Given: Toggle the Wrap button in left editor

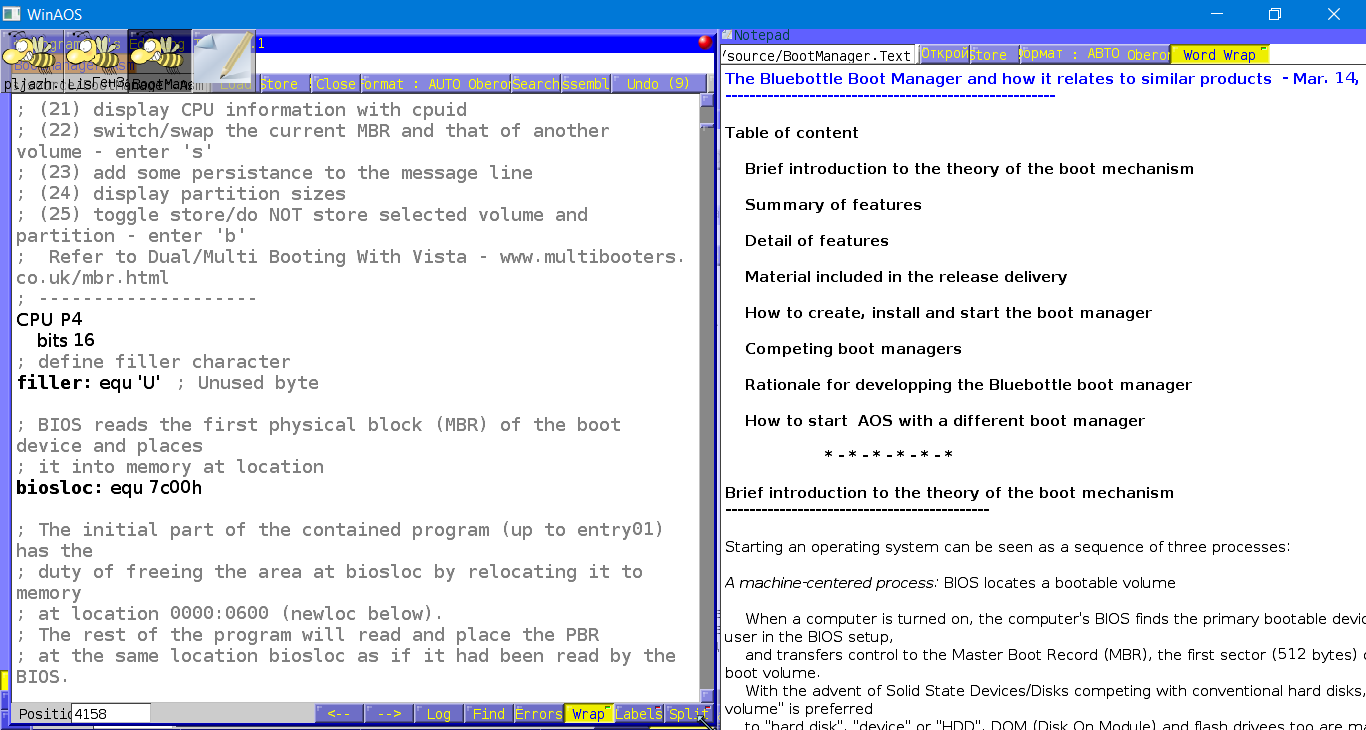Looking at the screenshot, I should 589,713.
